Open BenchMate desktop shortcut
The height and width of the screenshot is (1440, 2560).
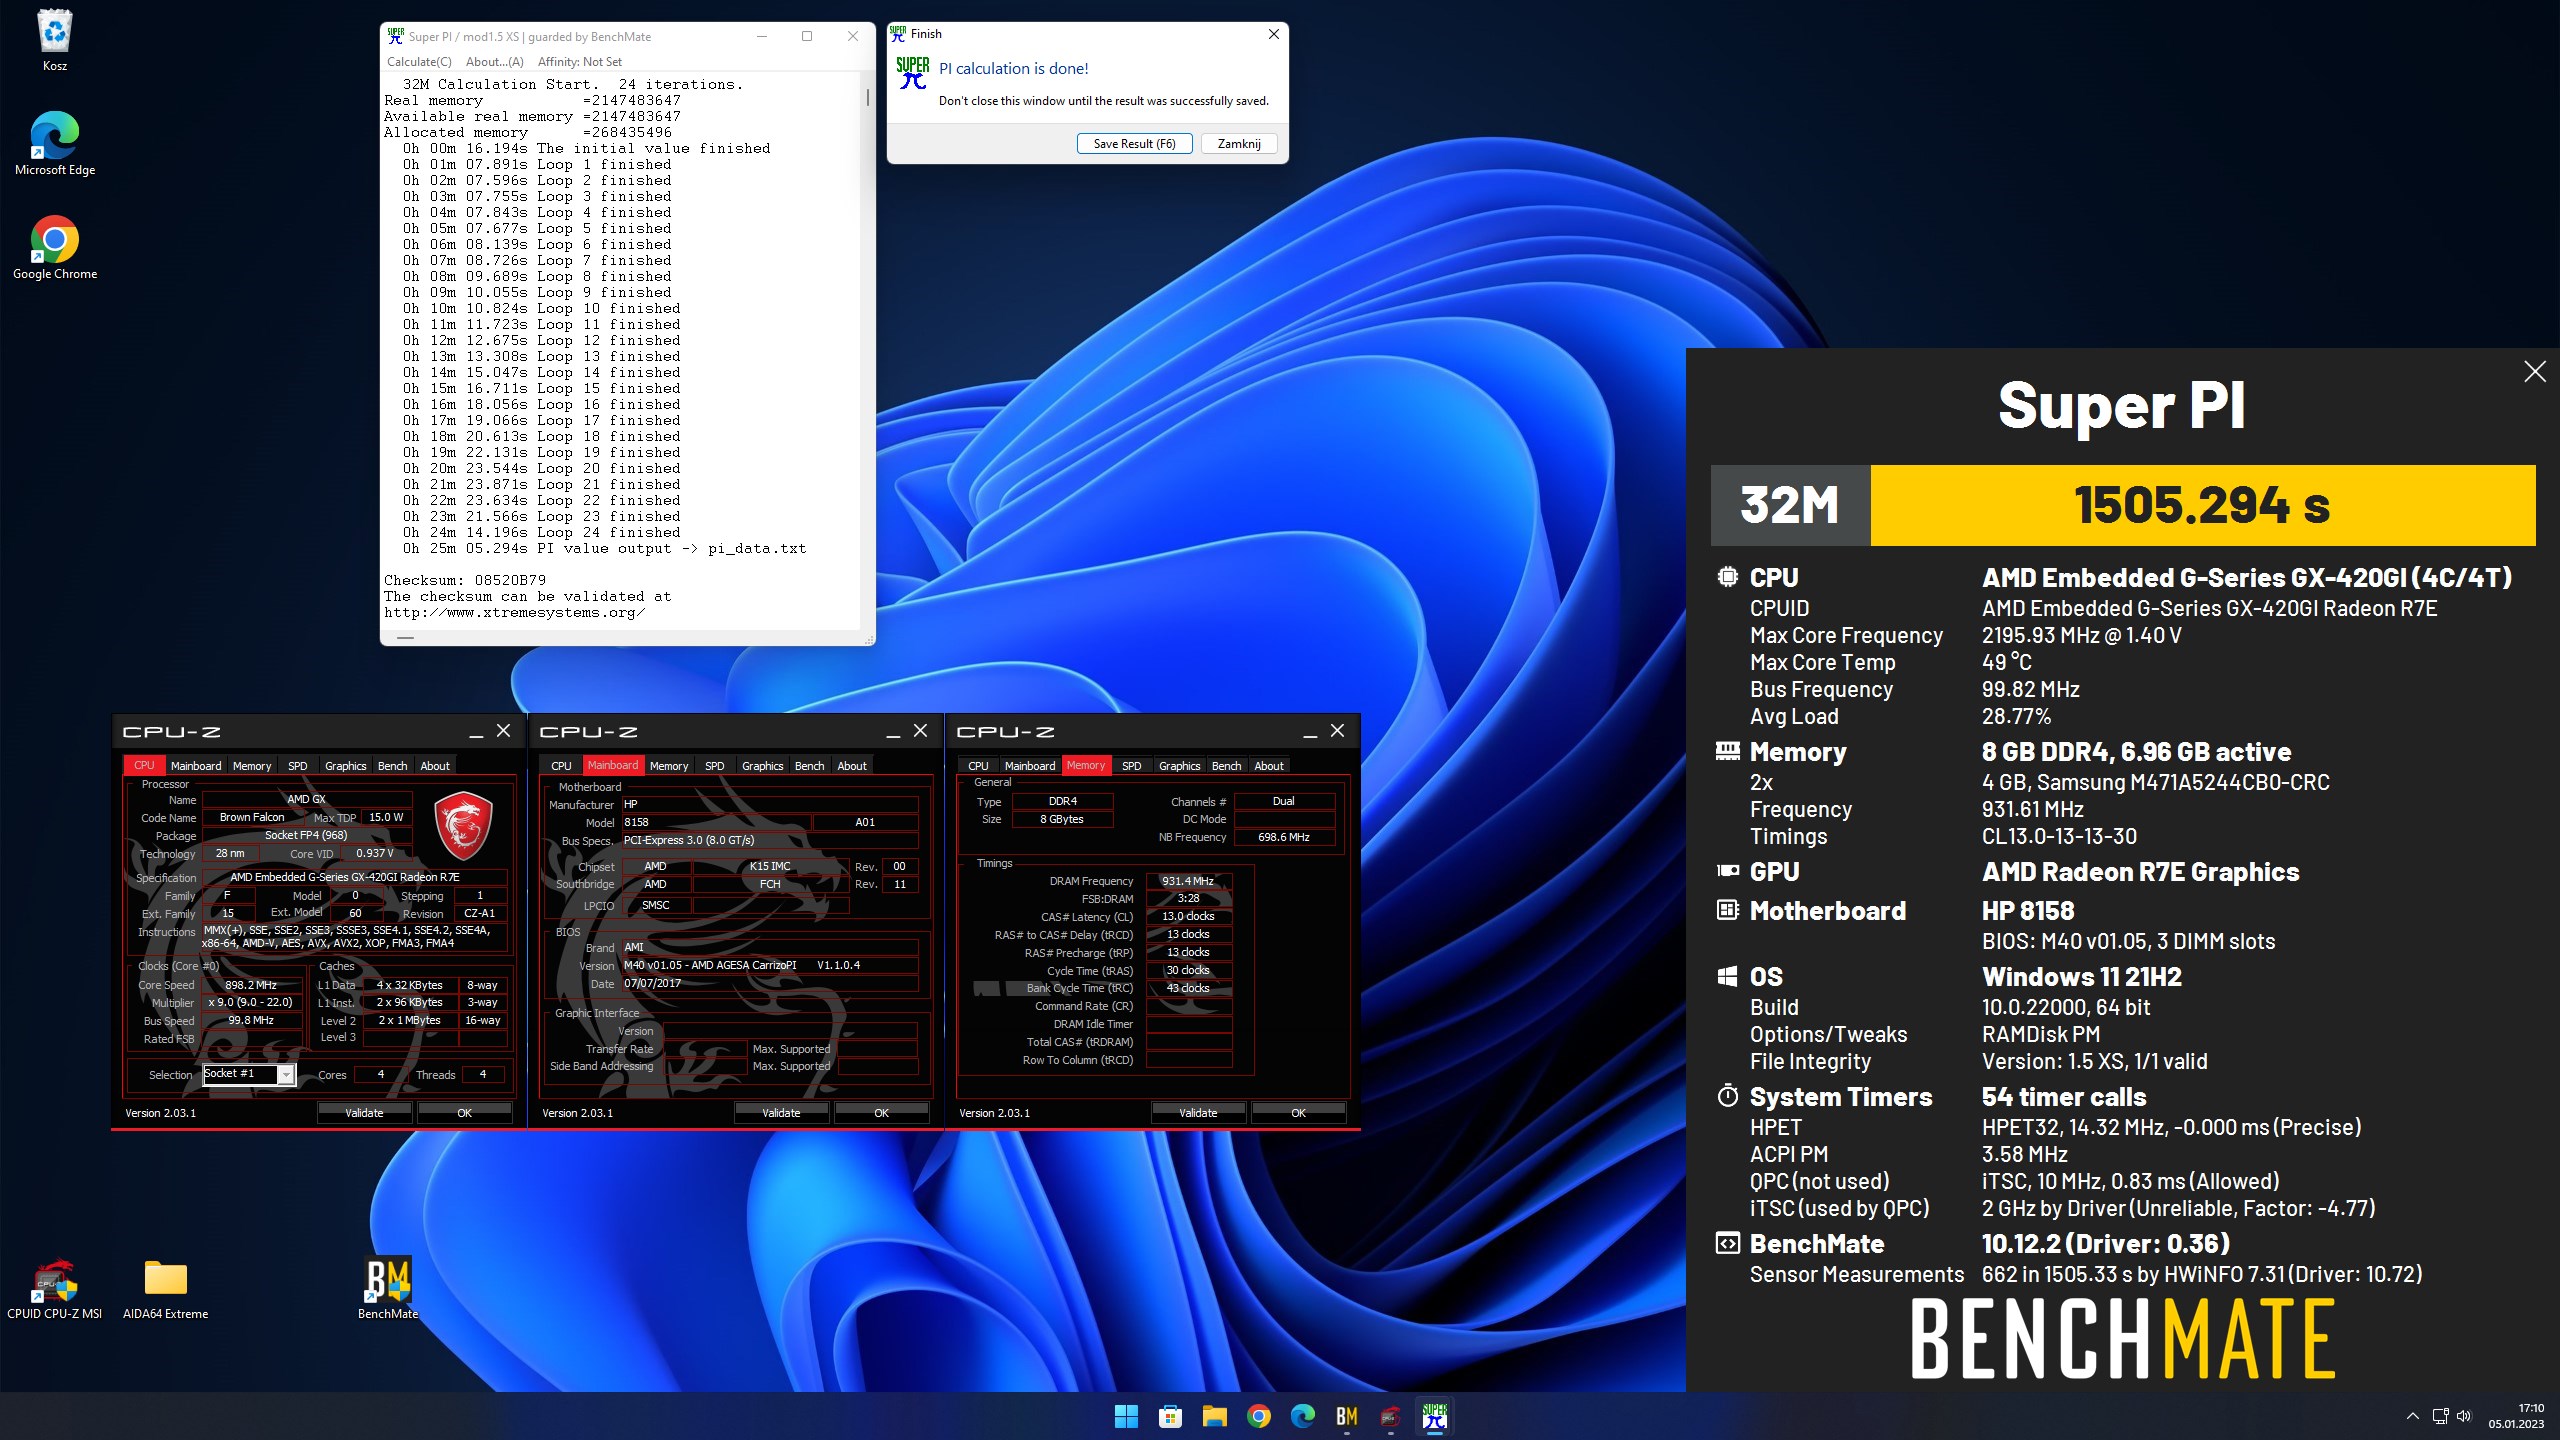point(388,1288)
